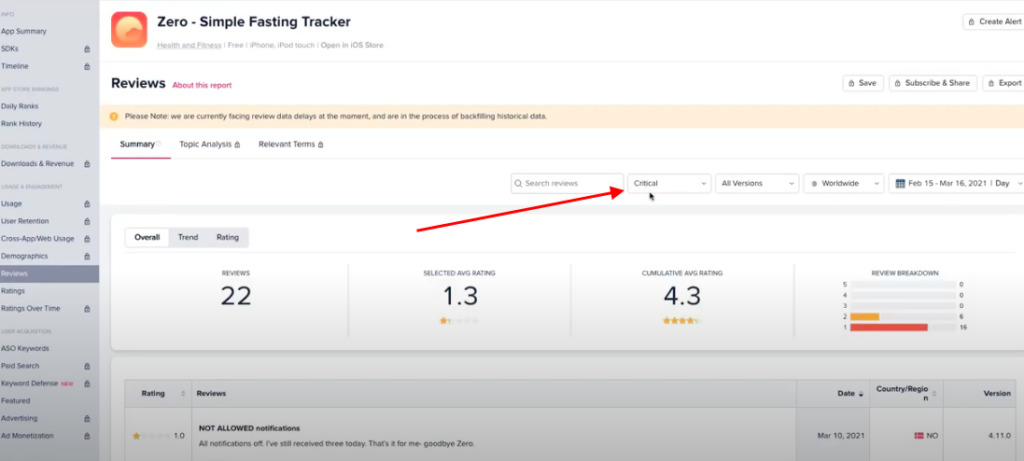
Task: Click the Country/Region column sort arrows
Action: point(935,394)
